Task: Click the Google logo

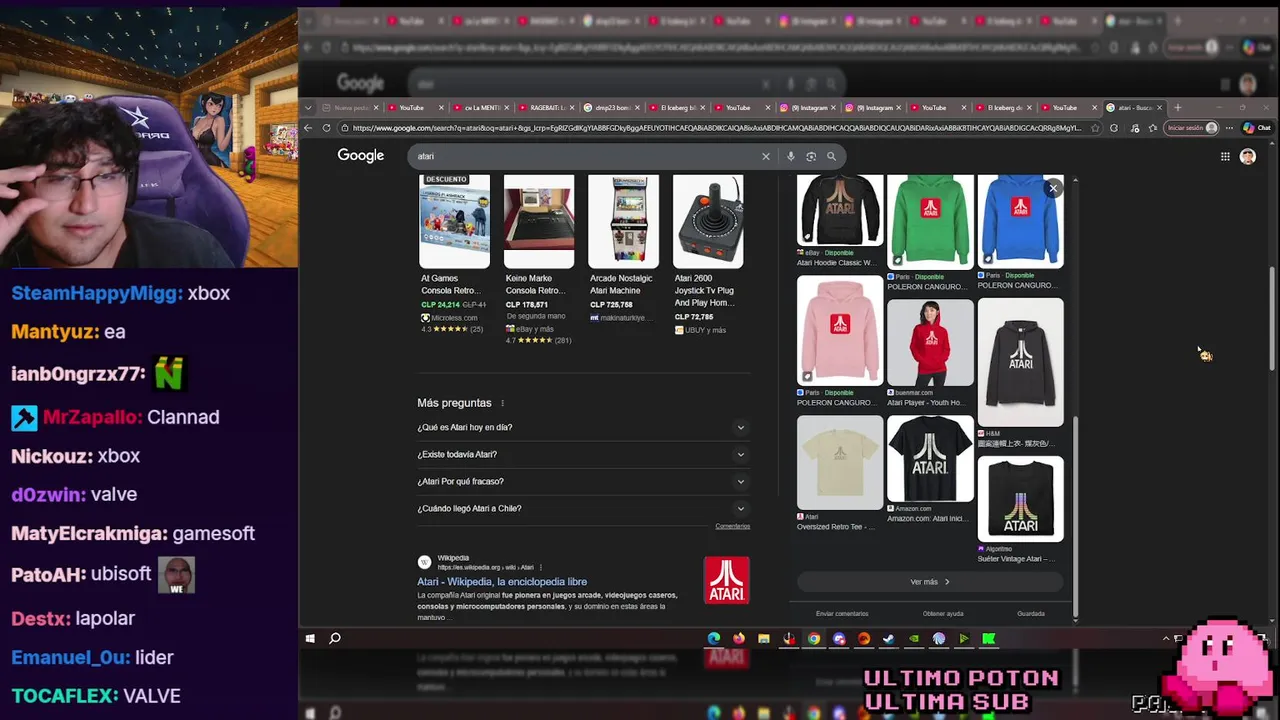Action: click(x=361, y=155)
